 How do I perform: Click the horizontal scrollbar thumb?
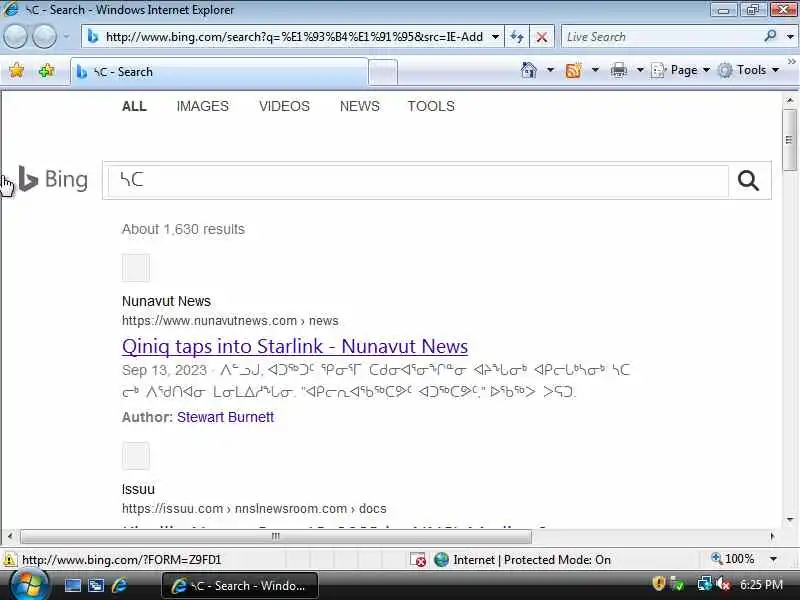[276, 536]
